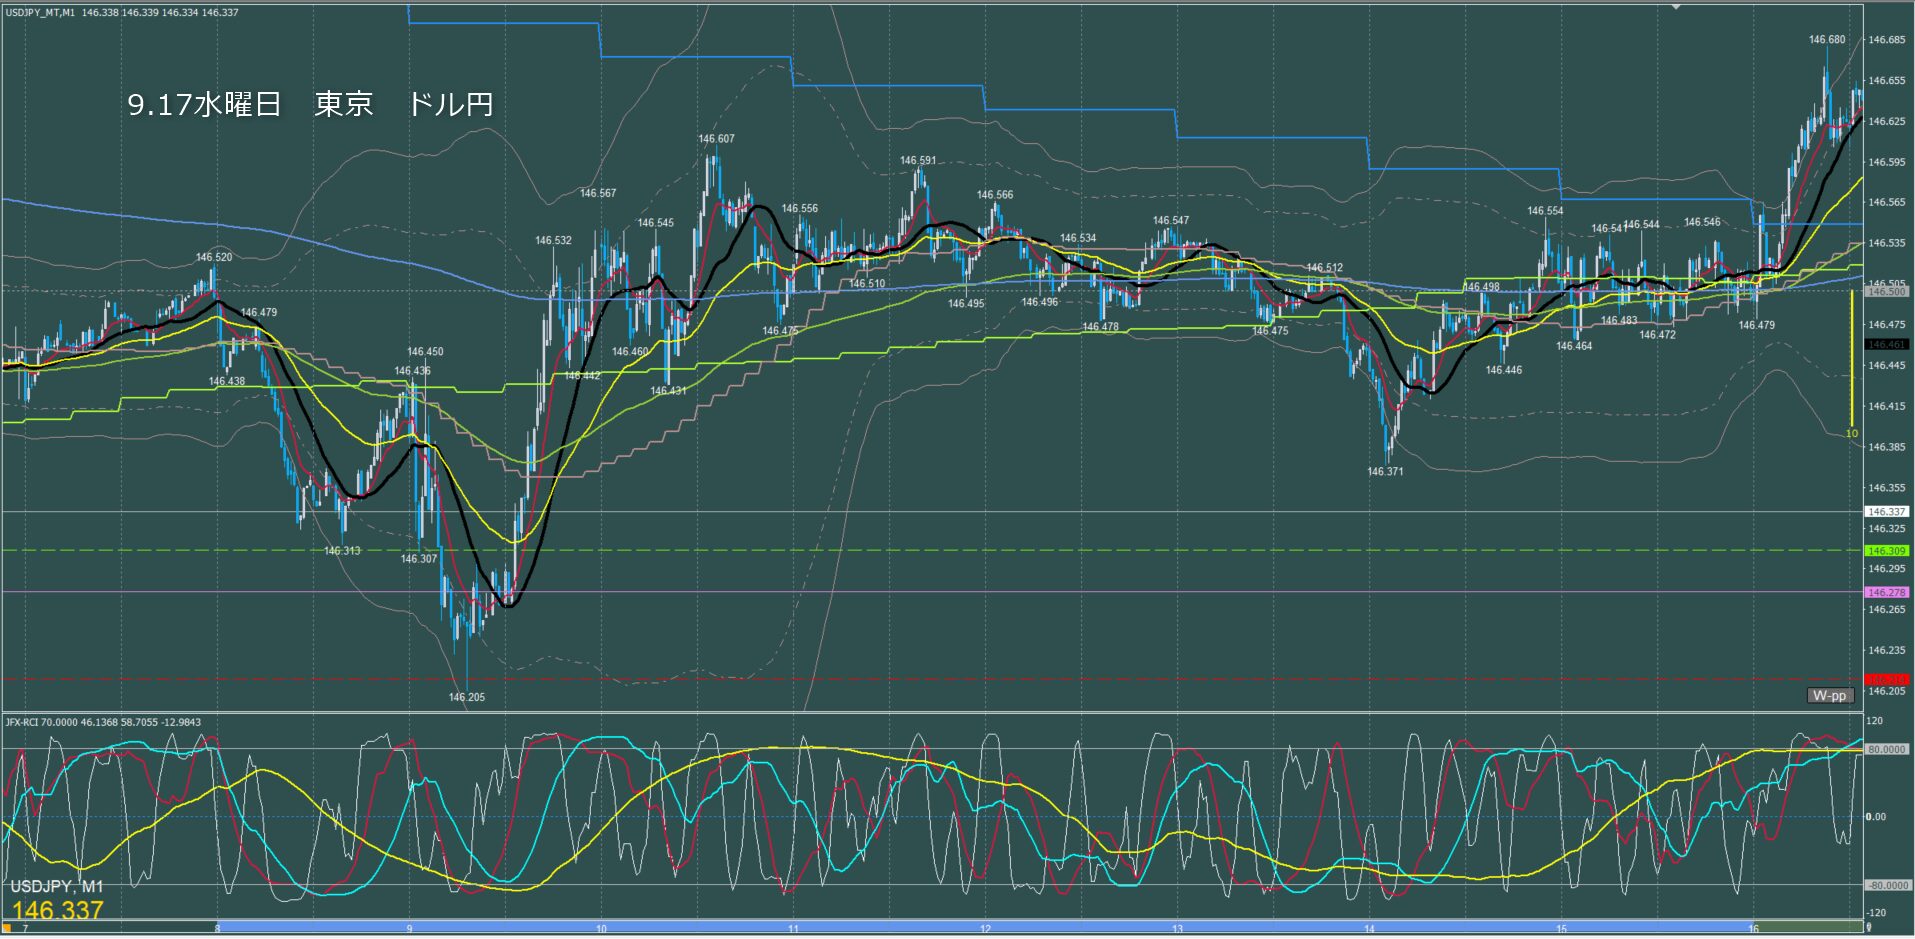
Task: Click the gray 146.500 price level tag
Action: pyautogui.click(x=1886, y=292)
